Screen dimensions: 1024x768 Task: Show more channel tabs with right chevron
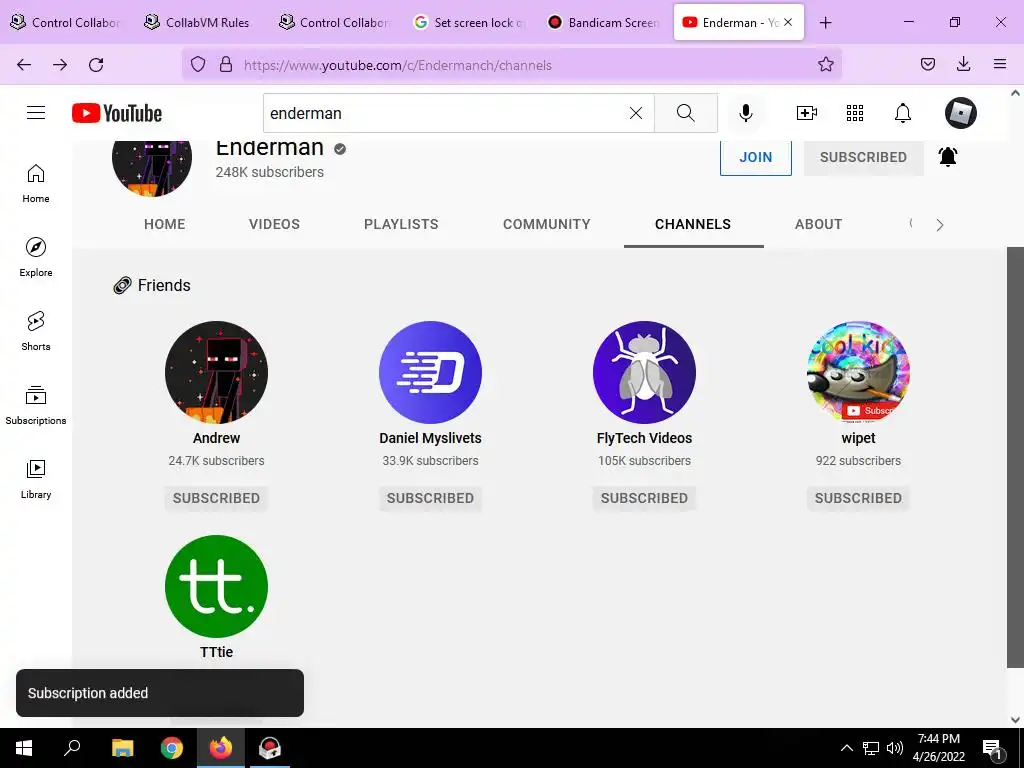pyautogui.click(x=939, y=225)
